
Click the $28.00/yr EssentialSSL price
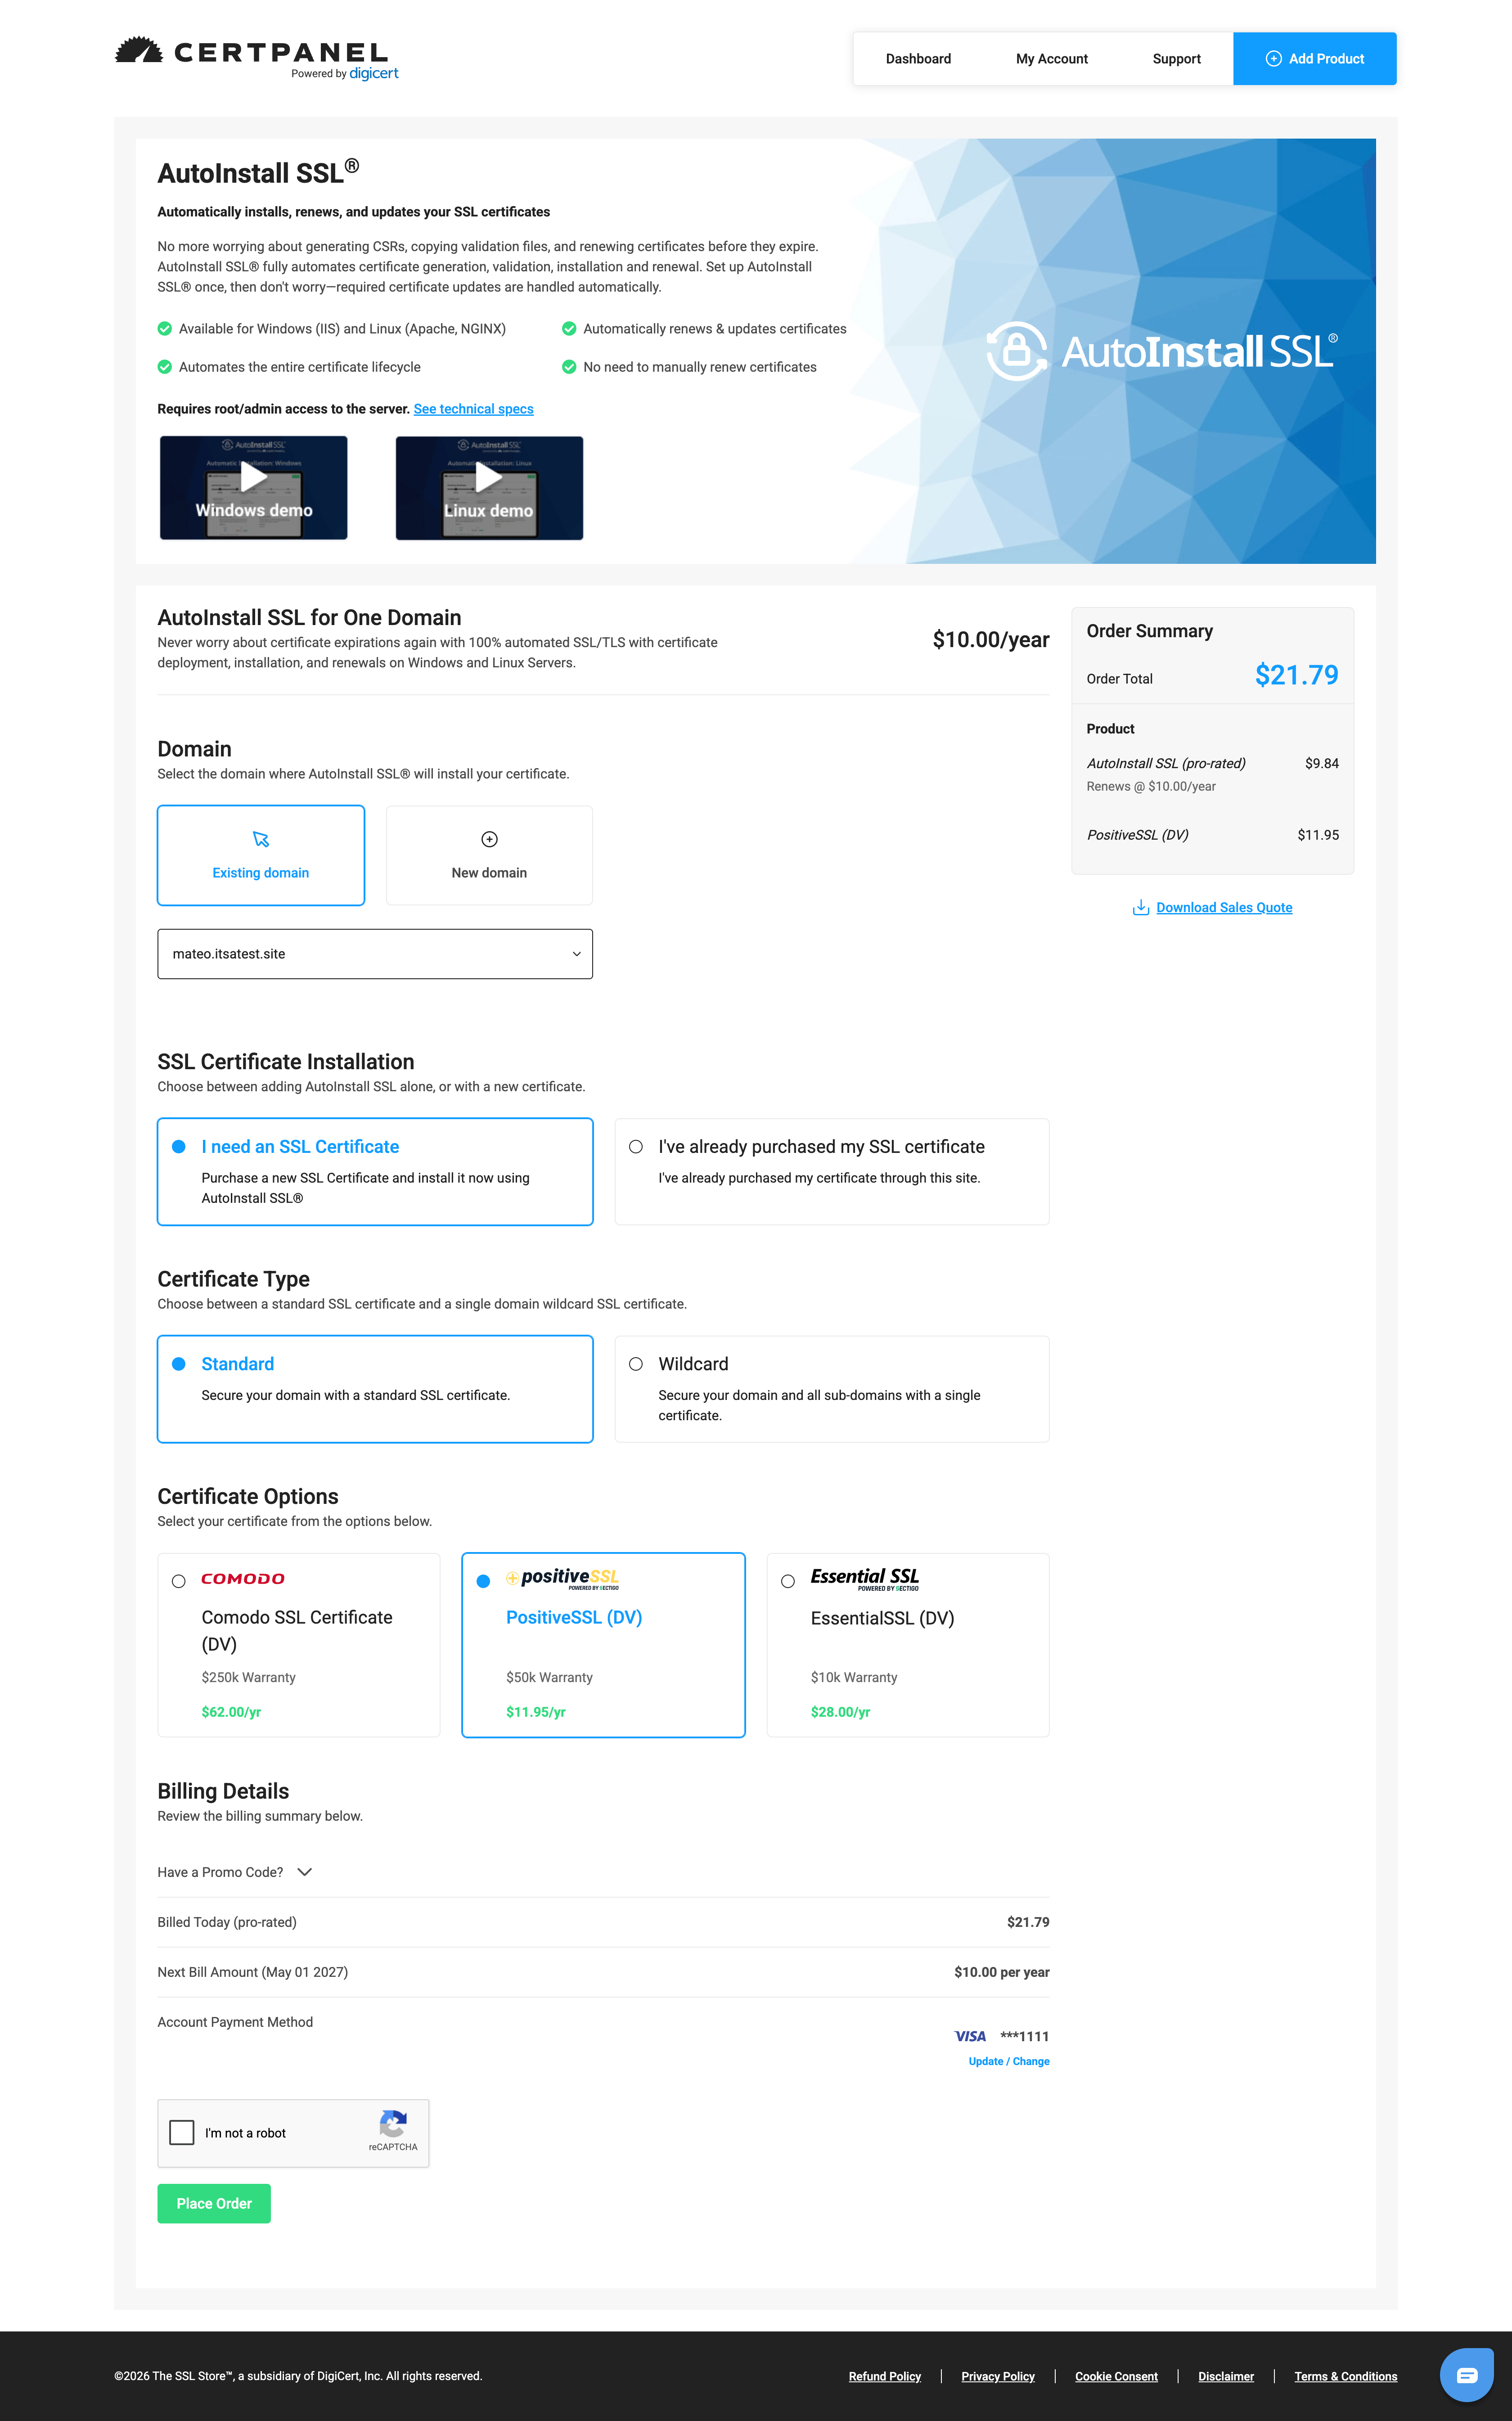point(840,1712)
